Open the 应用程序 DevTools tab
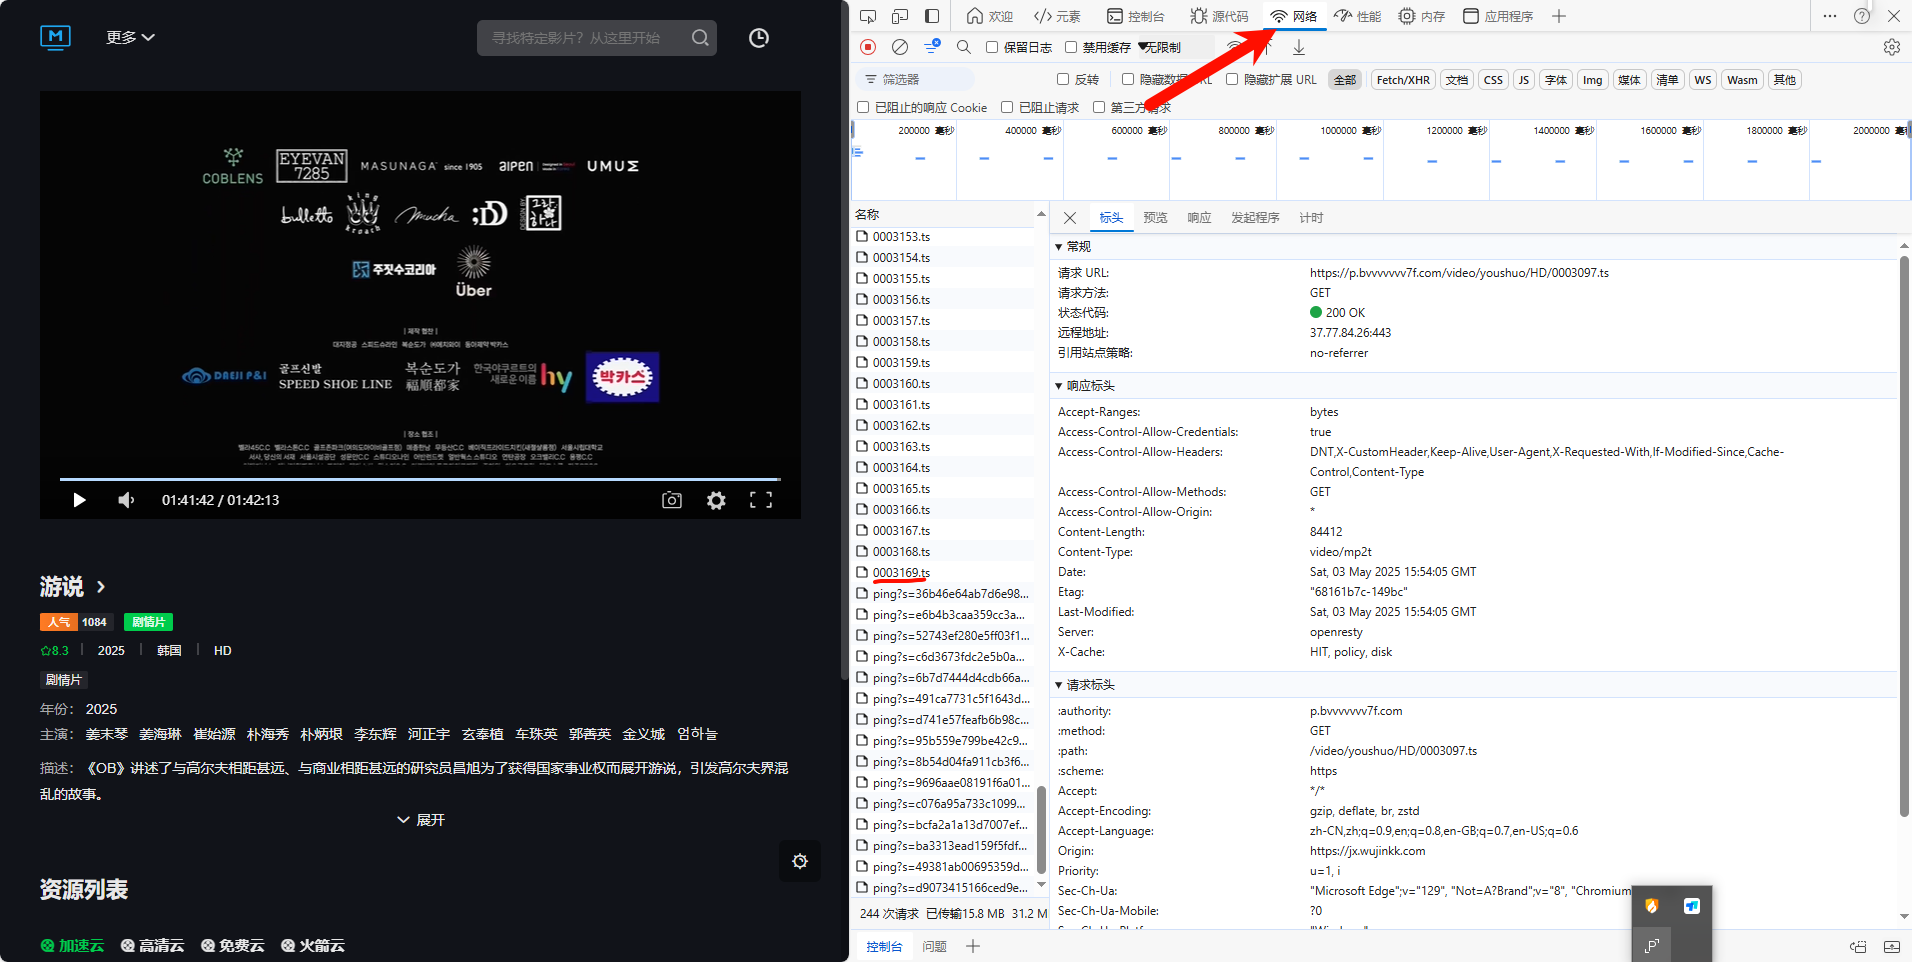This screenshot has height=962, width=1912. [1498, 16]
